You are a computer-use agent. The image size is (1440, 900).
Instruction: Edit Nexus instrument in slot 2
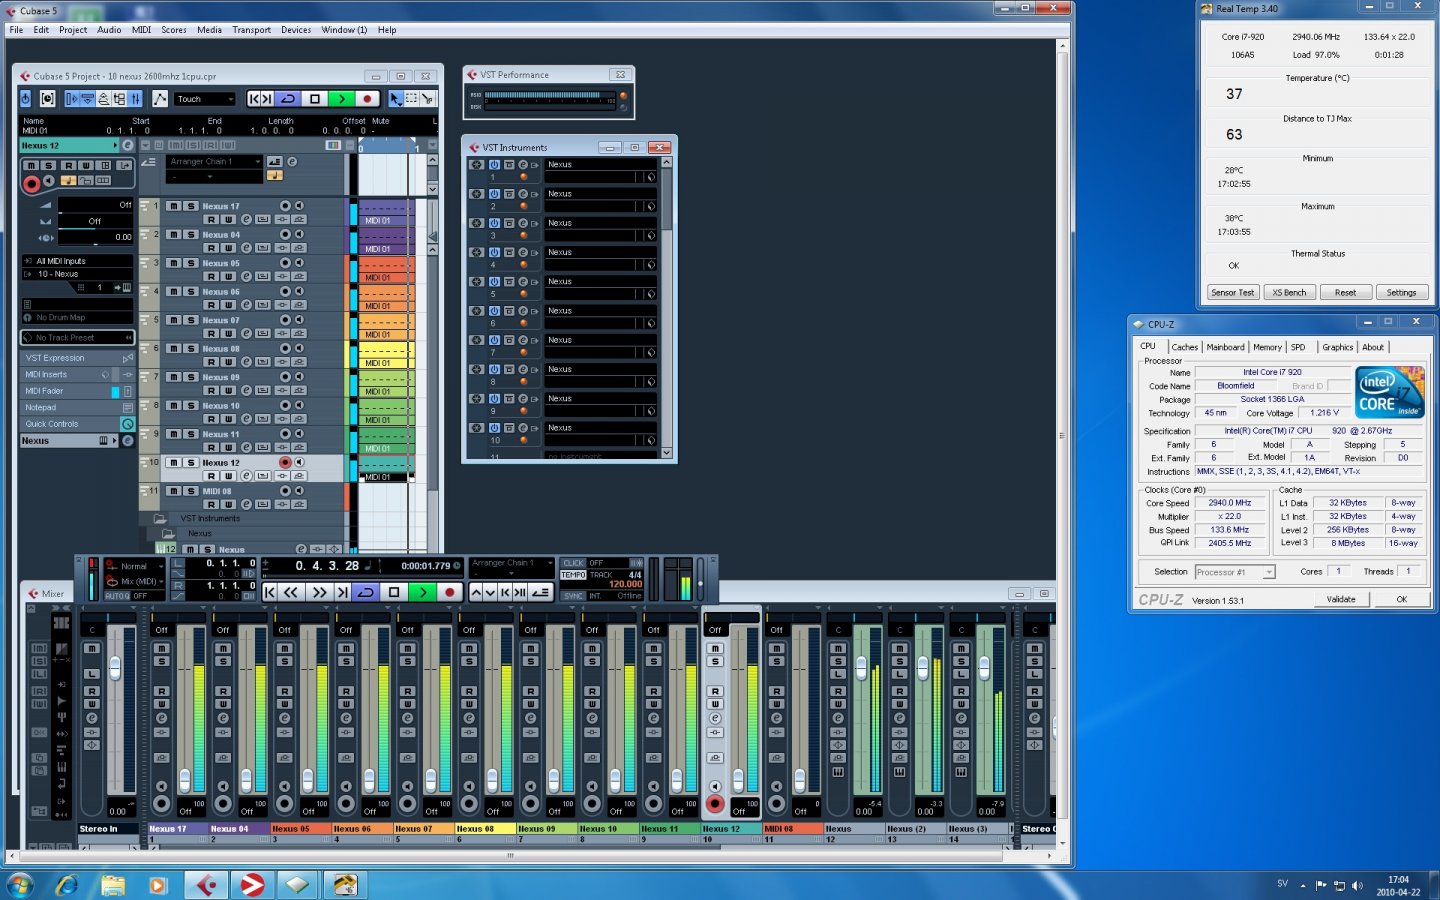(523, 194)
